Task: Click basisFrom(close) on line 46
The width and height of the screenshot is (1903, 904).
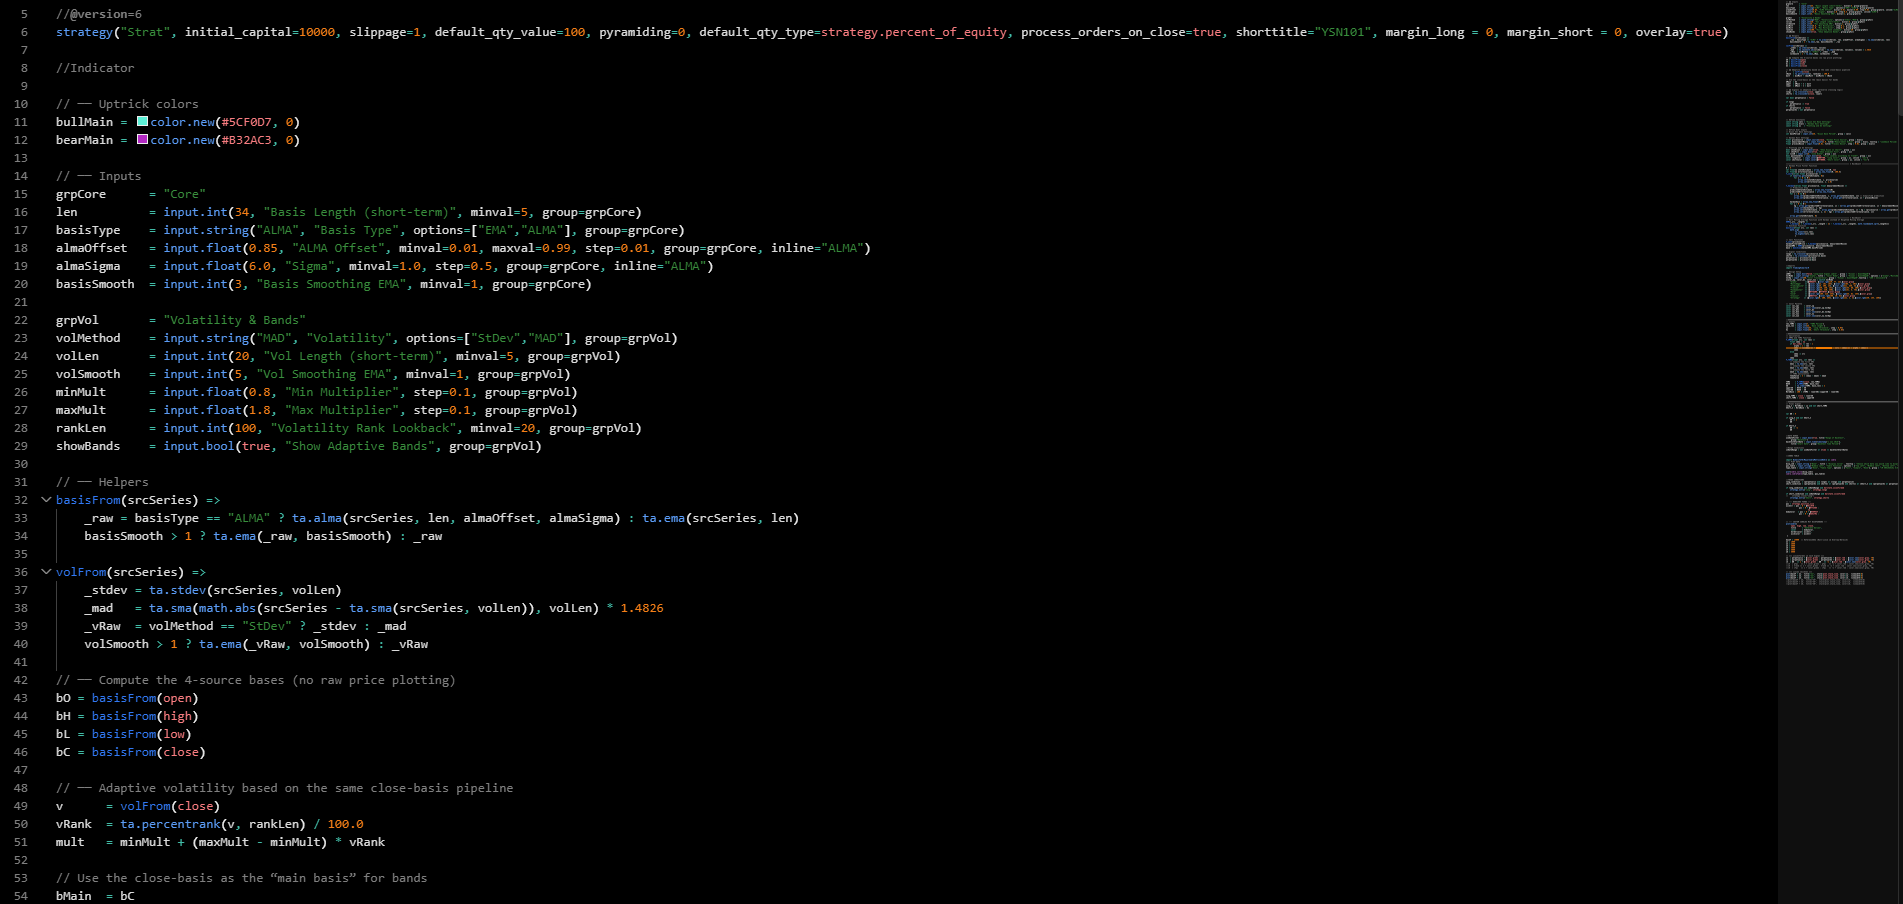Action: [x=125, y=752]
